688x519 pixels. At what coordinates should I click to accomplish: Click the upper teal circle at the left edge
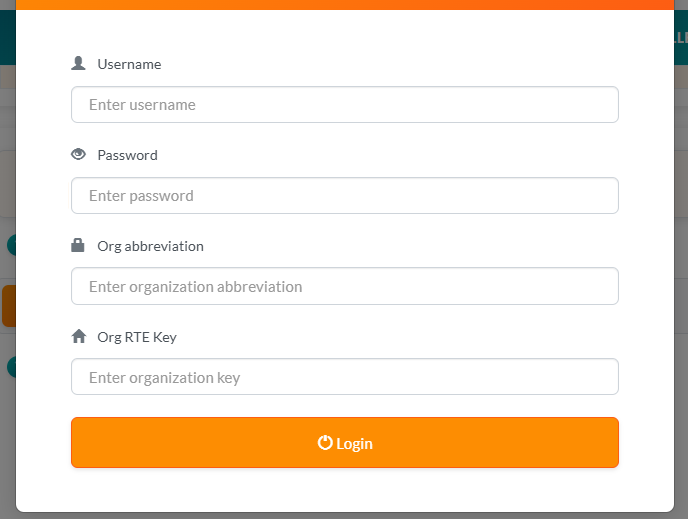10,245
